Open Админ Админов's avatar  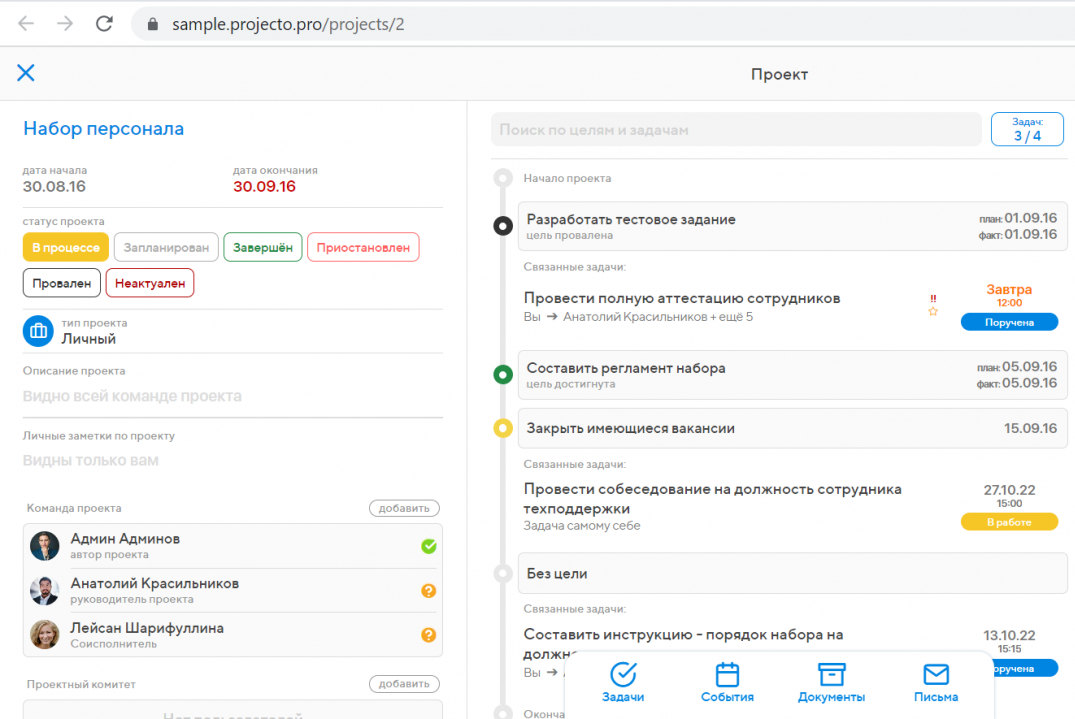(x=45, y=546)
